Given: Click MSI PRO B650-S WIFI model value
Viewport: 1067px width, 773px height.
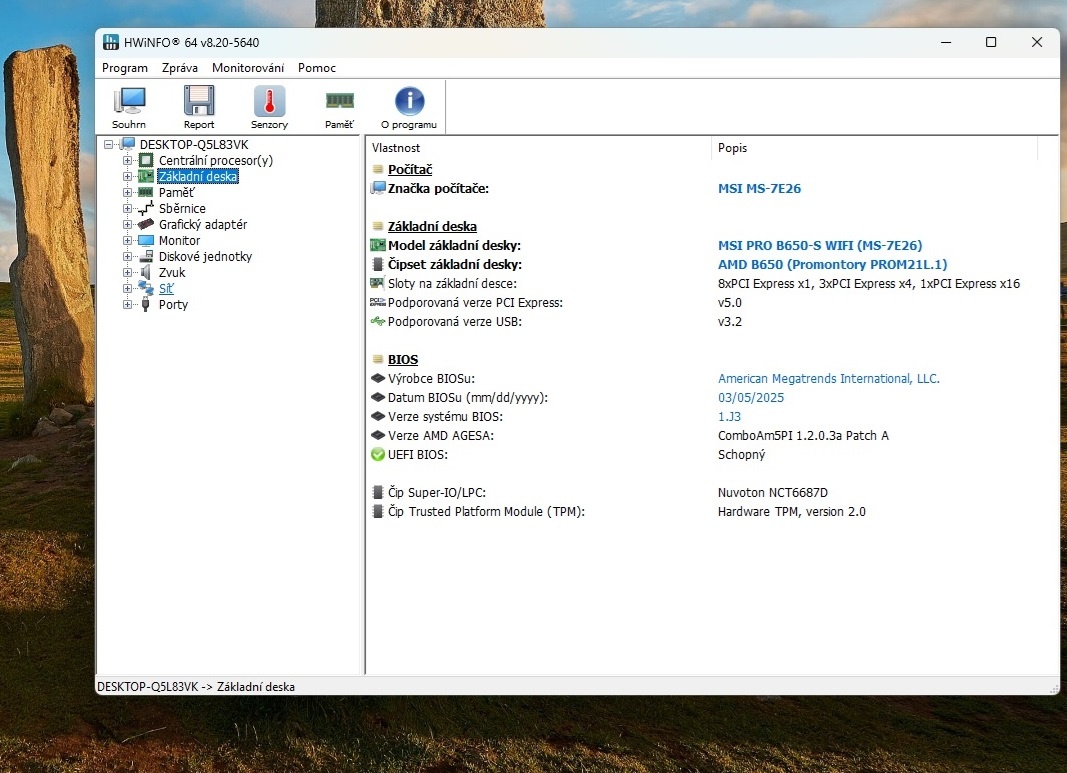Looking at the screenshot, I should point(820,245).
